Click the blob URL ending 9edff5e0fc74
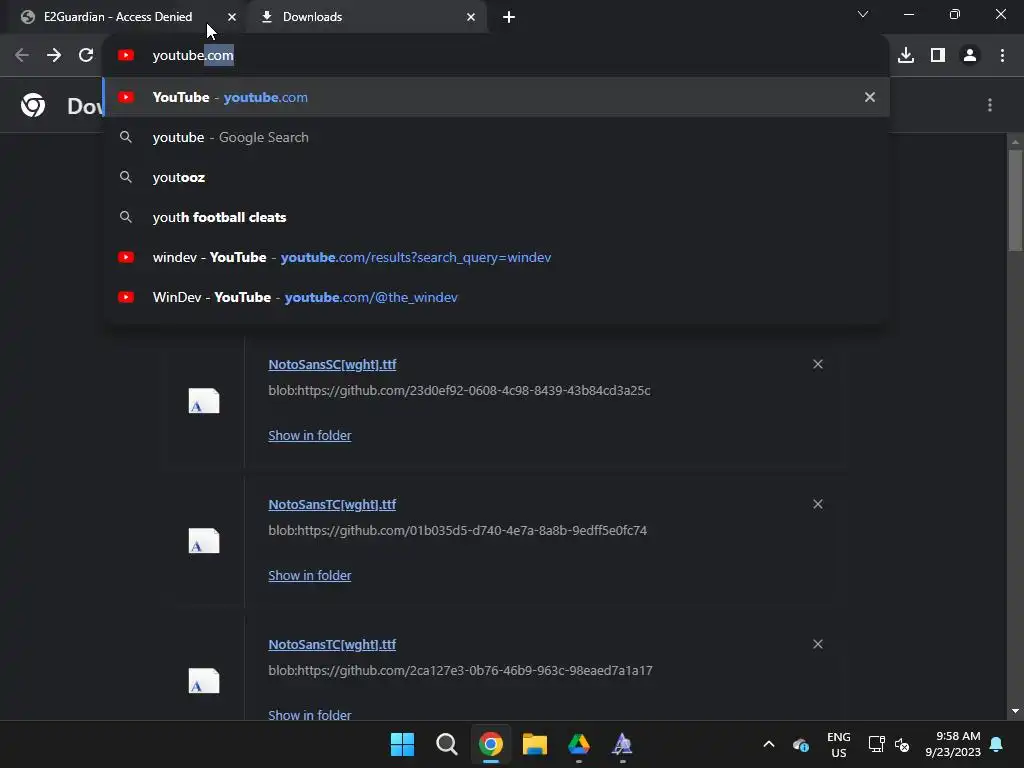Image resolution: width=1024 pixels, height=768 pixels. pyautogui.click(x=458, y=530)
